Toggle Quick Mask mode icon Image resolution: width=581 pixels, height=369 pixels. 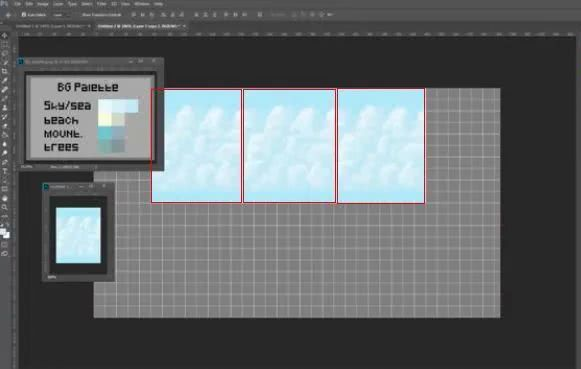click(x=5, y=245)
